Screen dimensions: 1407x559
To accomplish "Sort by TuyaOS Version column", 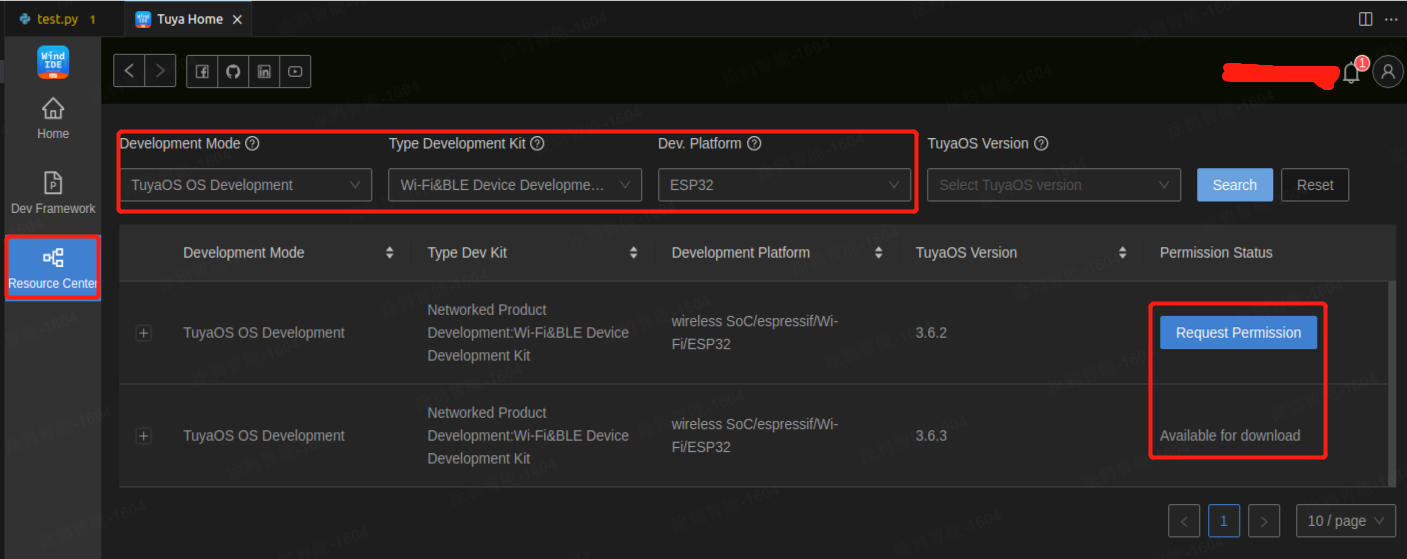I will click(1122, 253).
